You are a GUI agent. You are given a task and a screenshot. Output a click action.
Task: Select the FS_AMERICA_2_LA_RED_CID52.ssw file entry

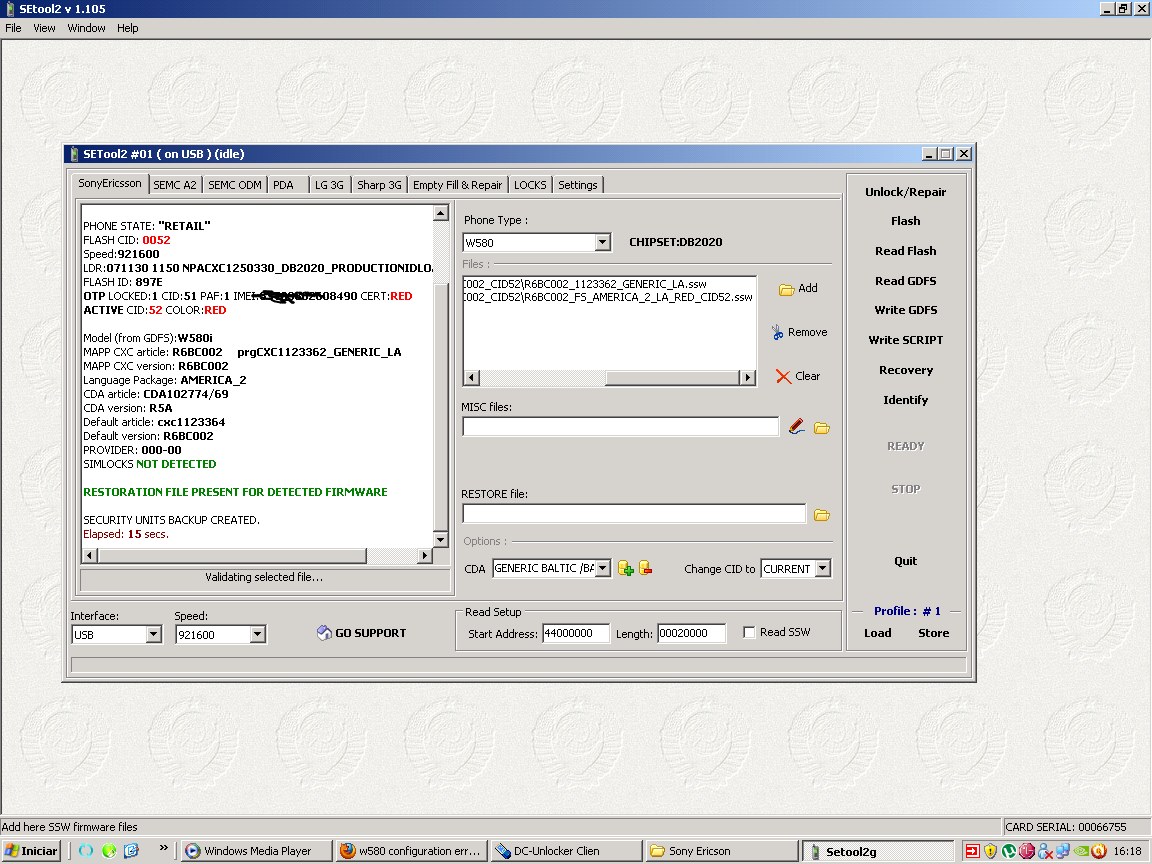[608, 297]
